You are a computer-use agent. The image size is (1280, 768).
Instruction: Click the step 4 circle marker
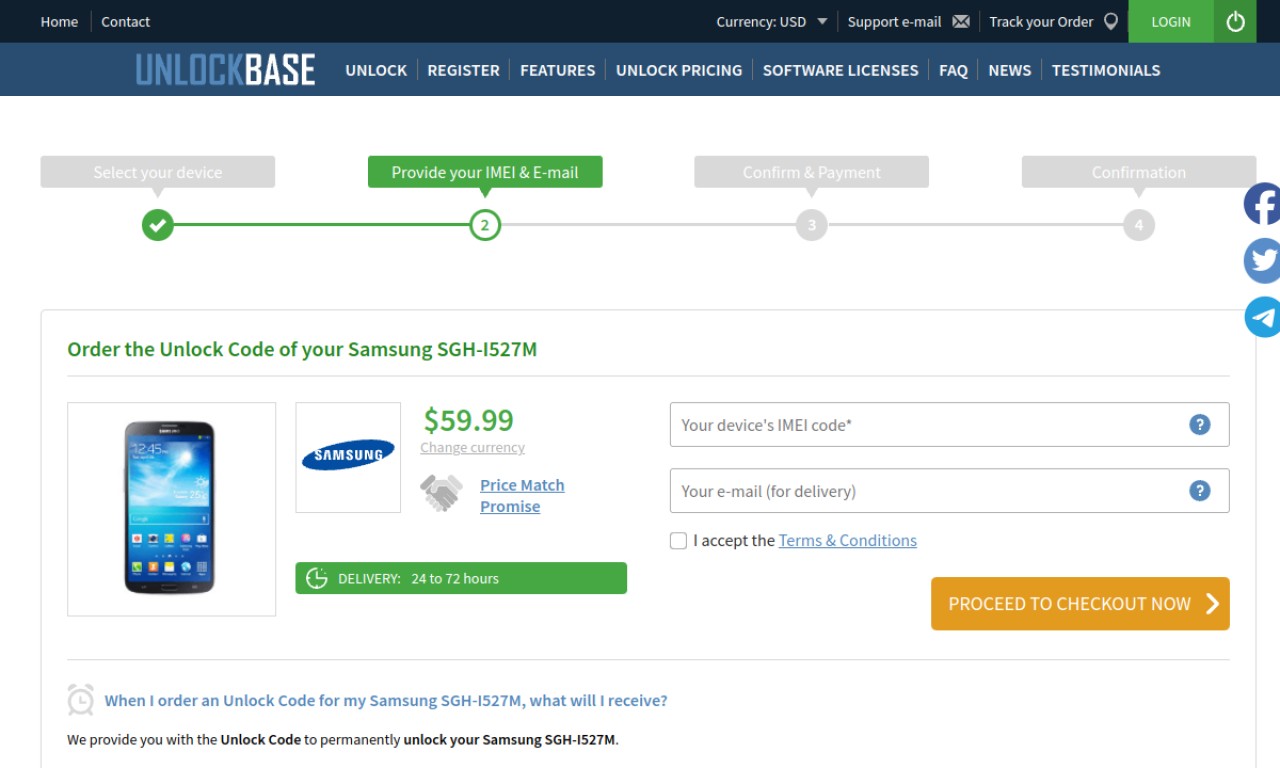(1138, 225)
